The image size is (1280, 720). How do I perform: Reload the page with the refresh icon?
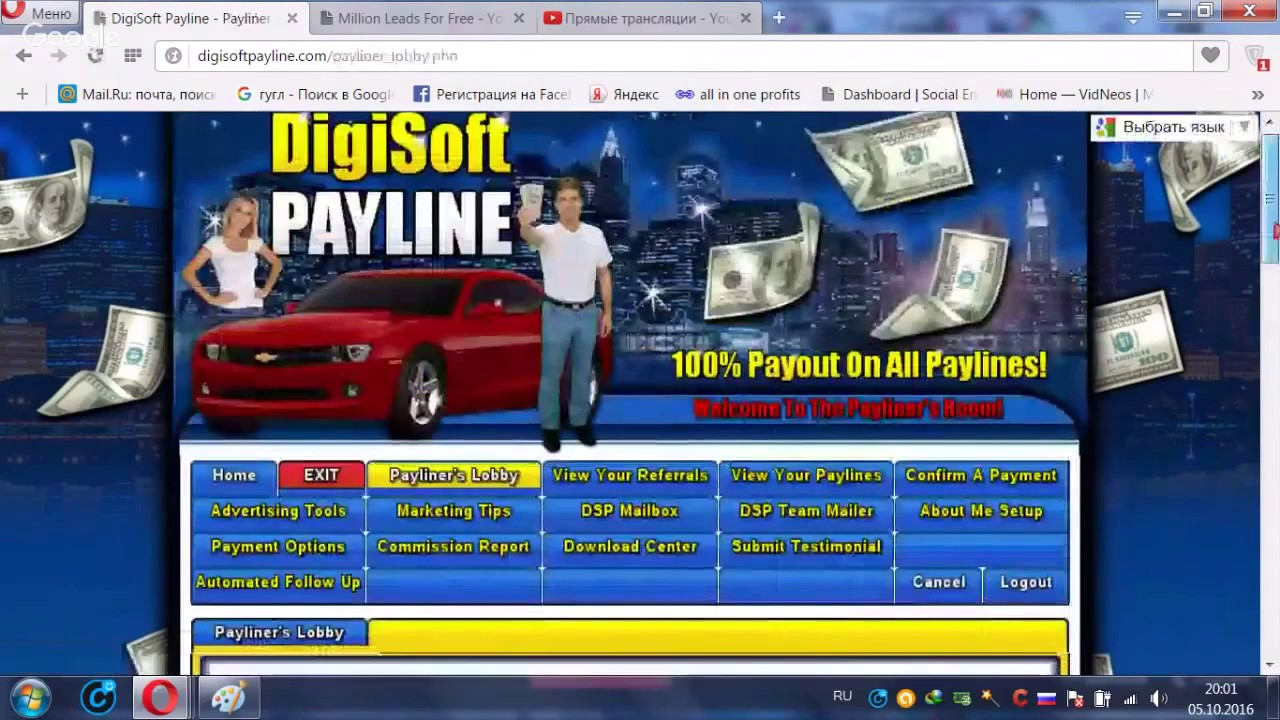pyautogui.click(x=95, y=56)
